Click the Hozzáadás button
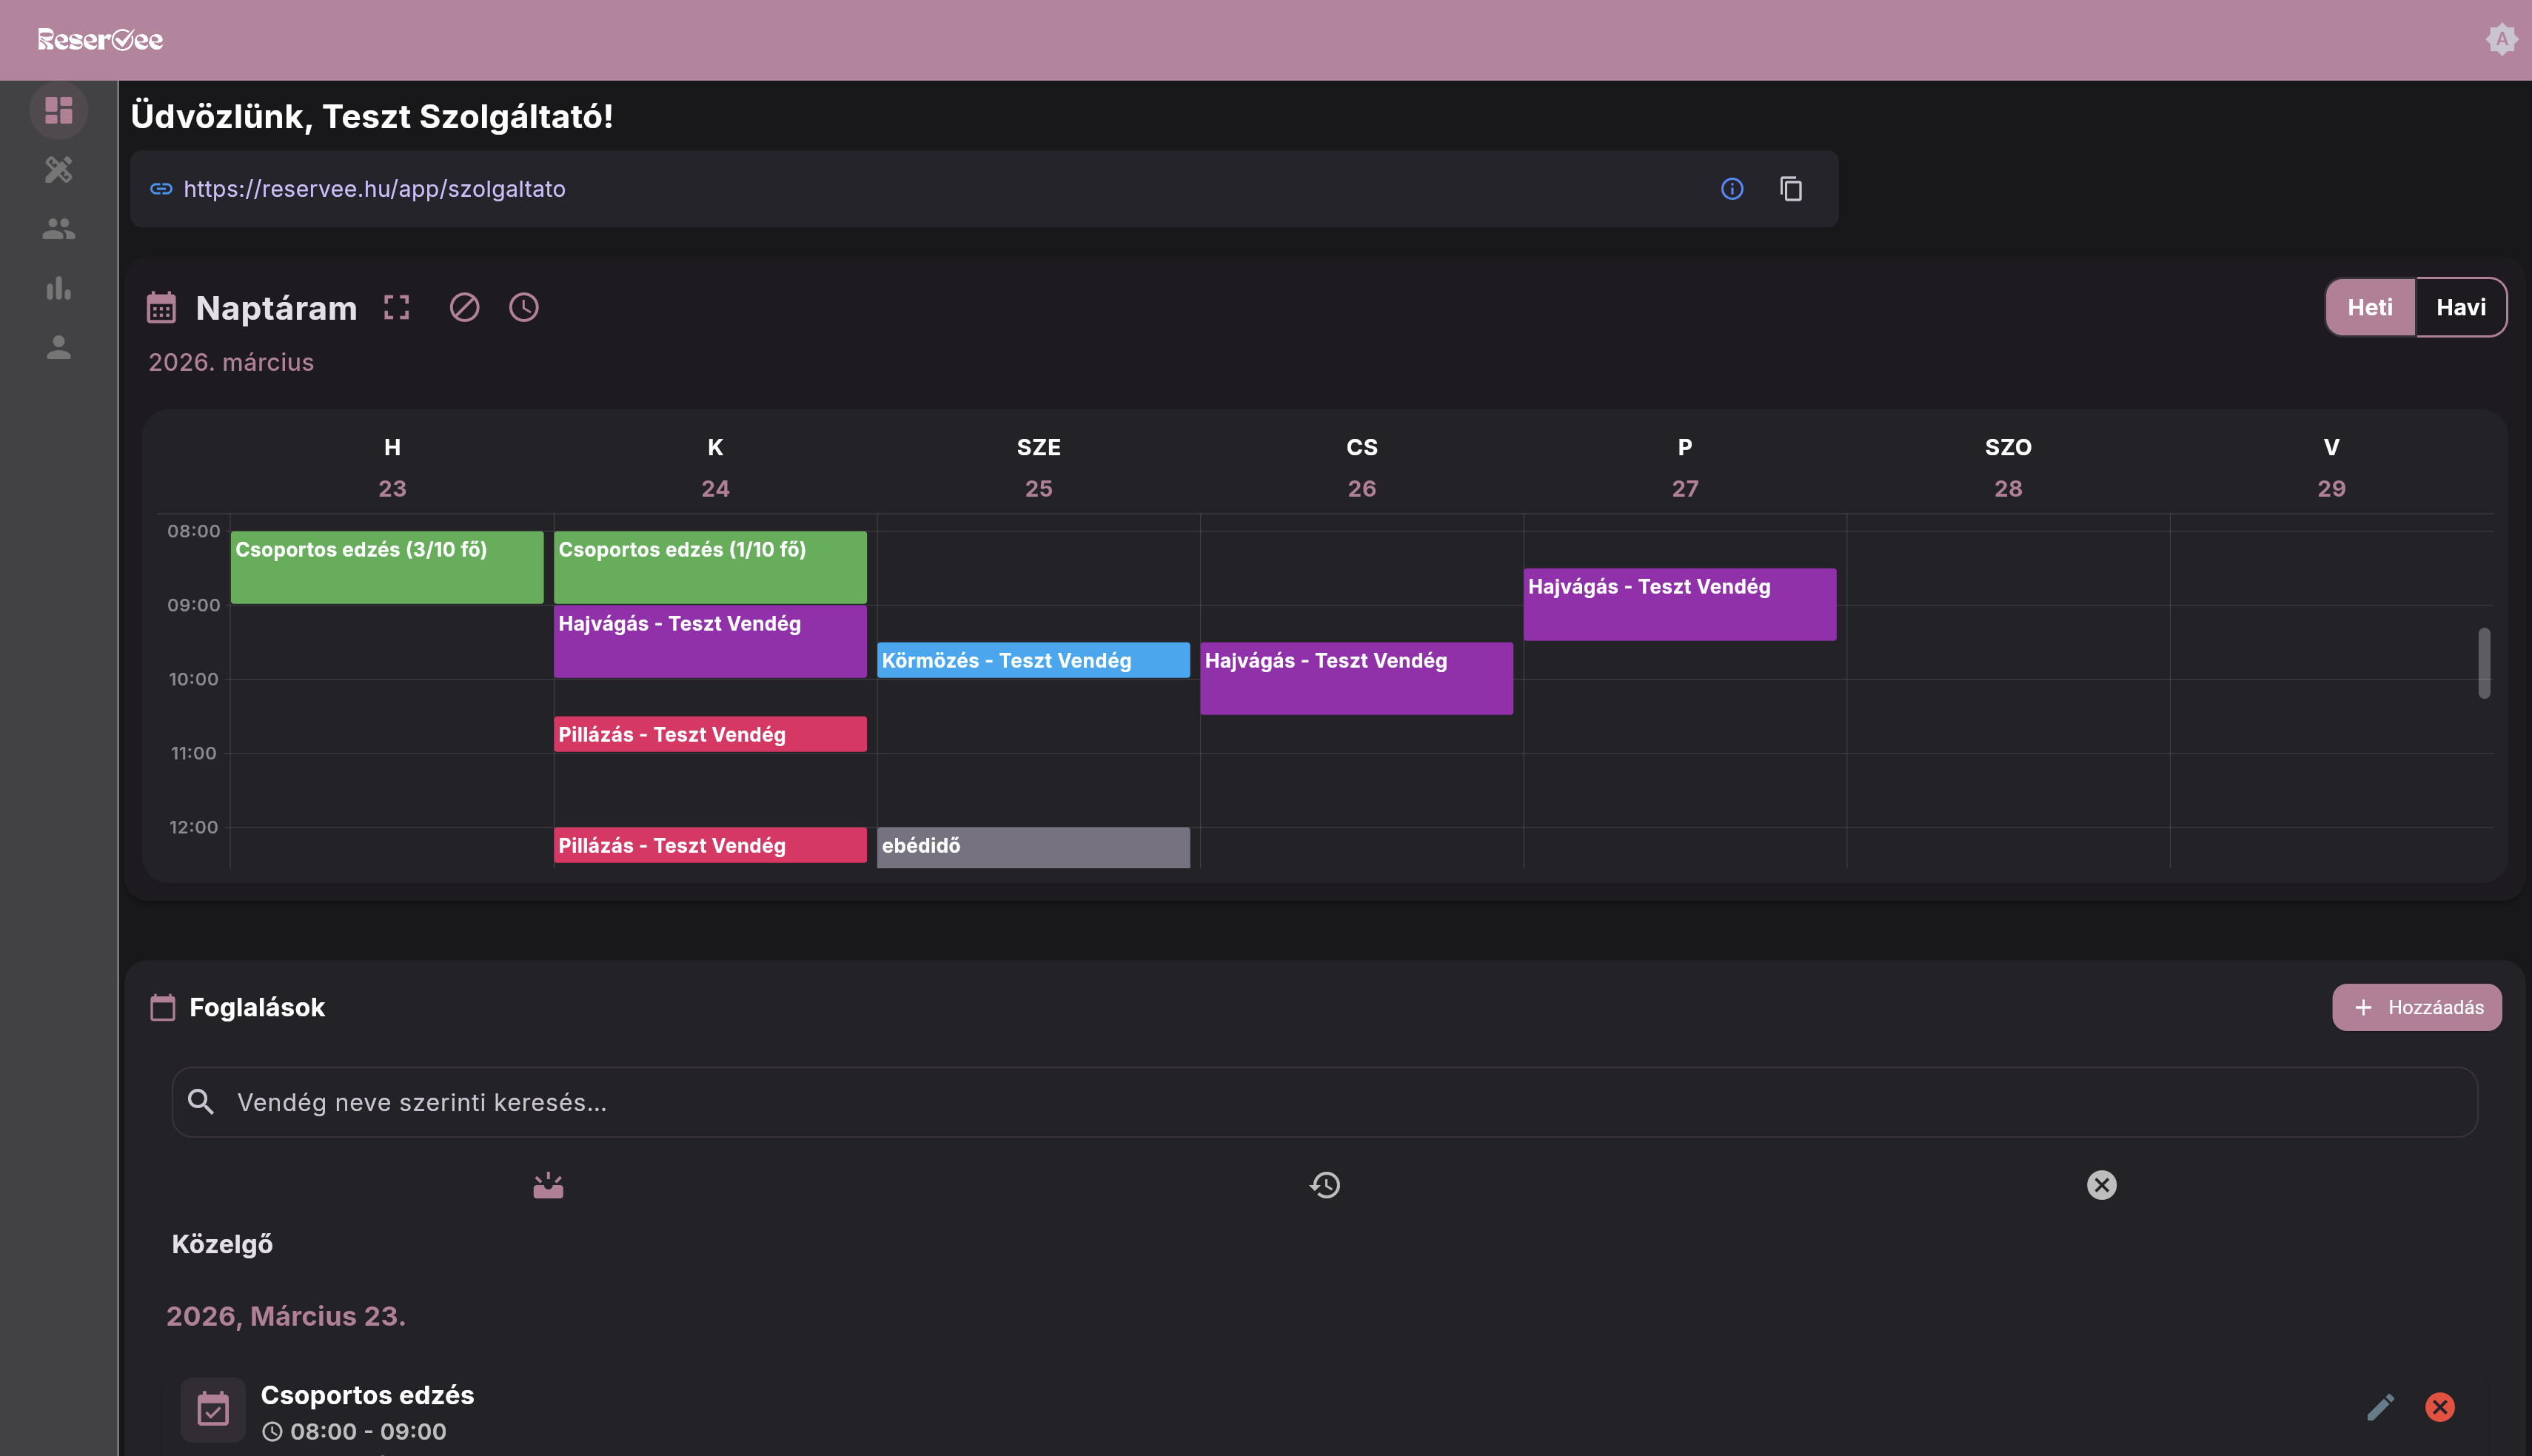The width and height of the screenshot is (2532, 1456). (x=2416, y=1007)
